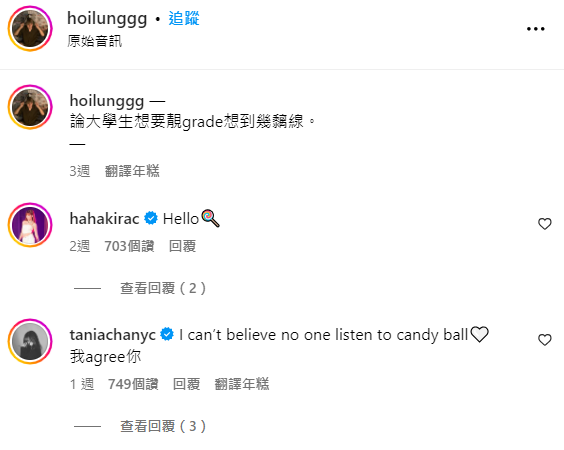Open hoilunggg username in header
This screenshot has height=450, width=564.
[107, 19]
